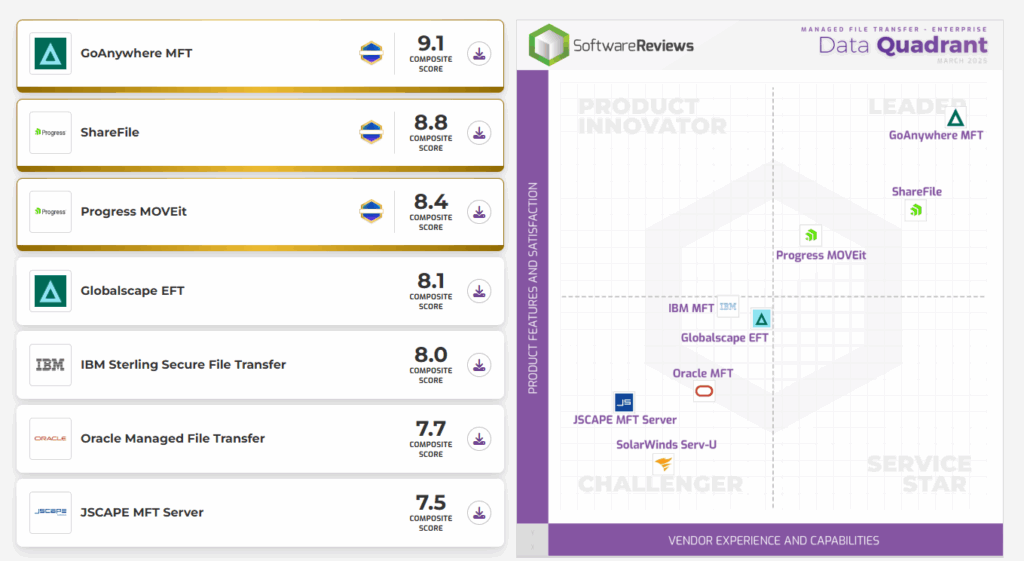Image resolution: width=1024 pixels, height=561 pixels.
Task: Click Vendor Experience and Capabilities axis label
Action: tap(773, 541)
